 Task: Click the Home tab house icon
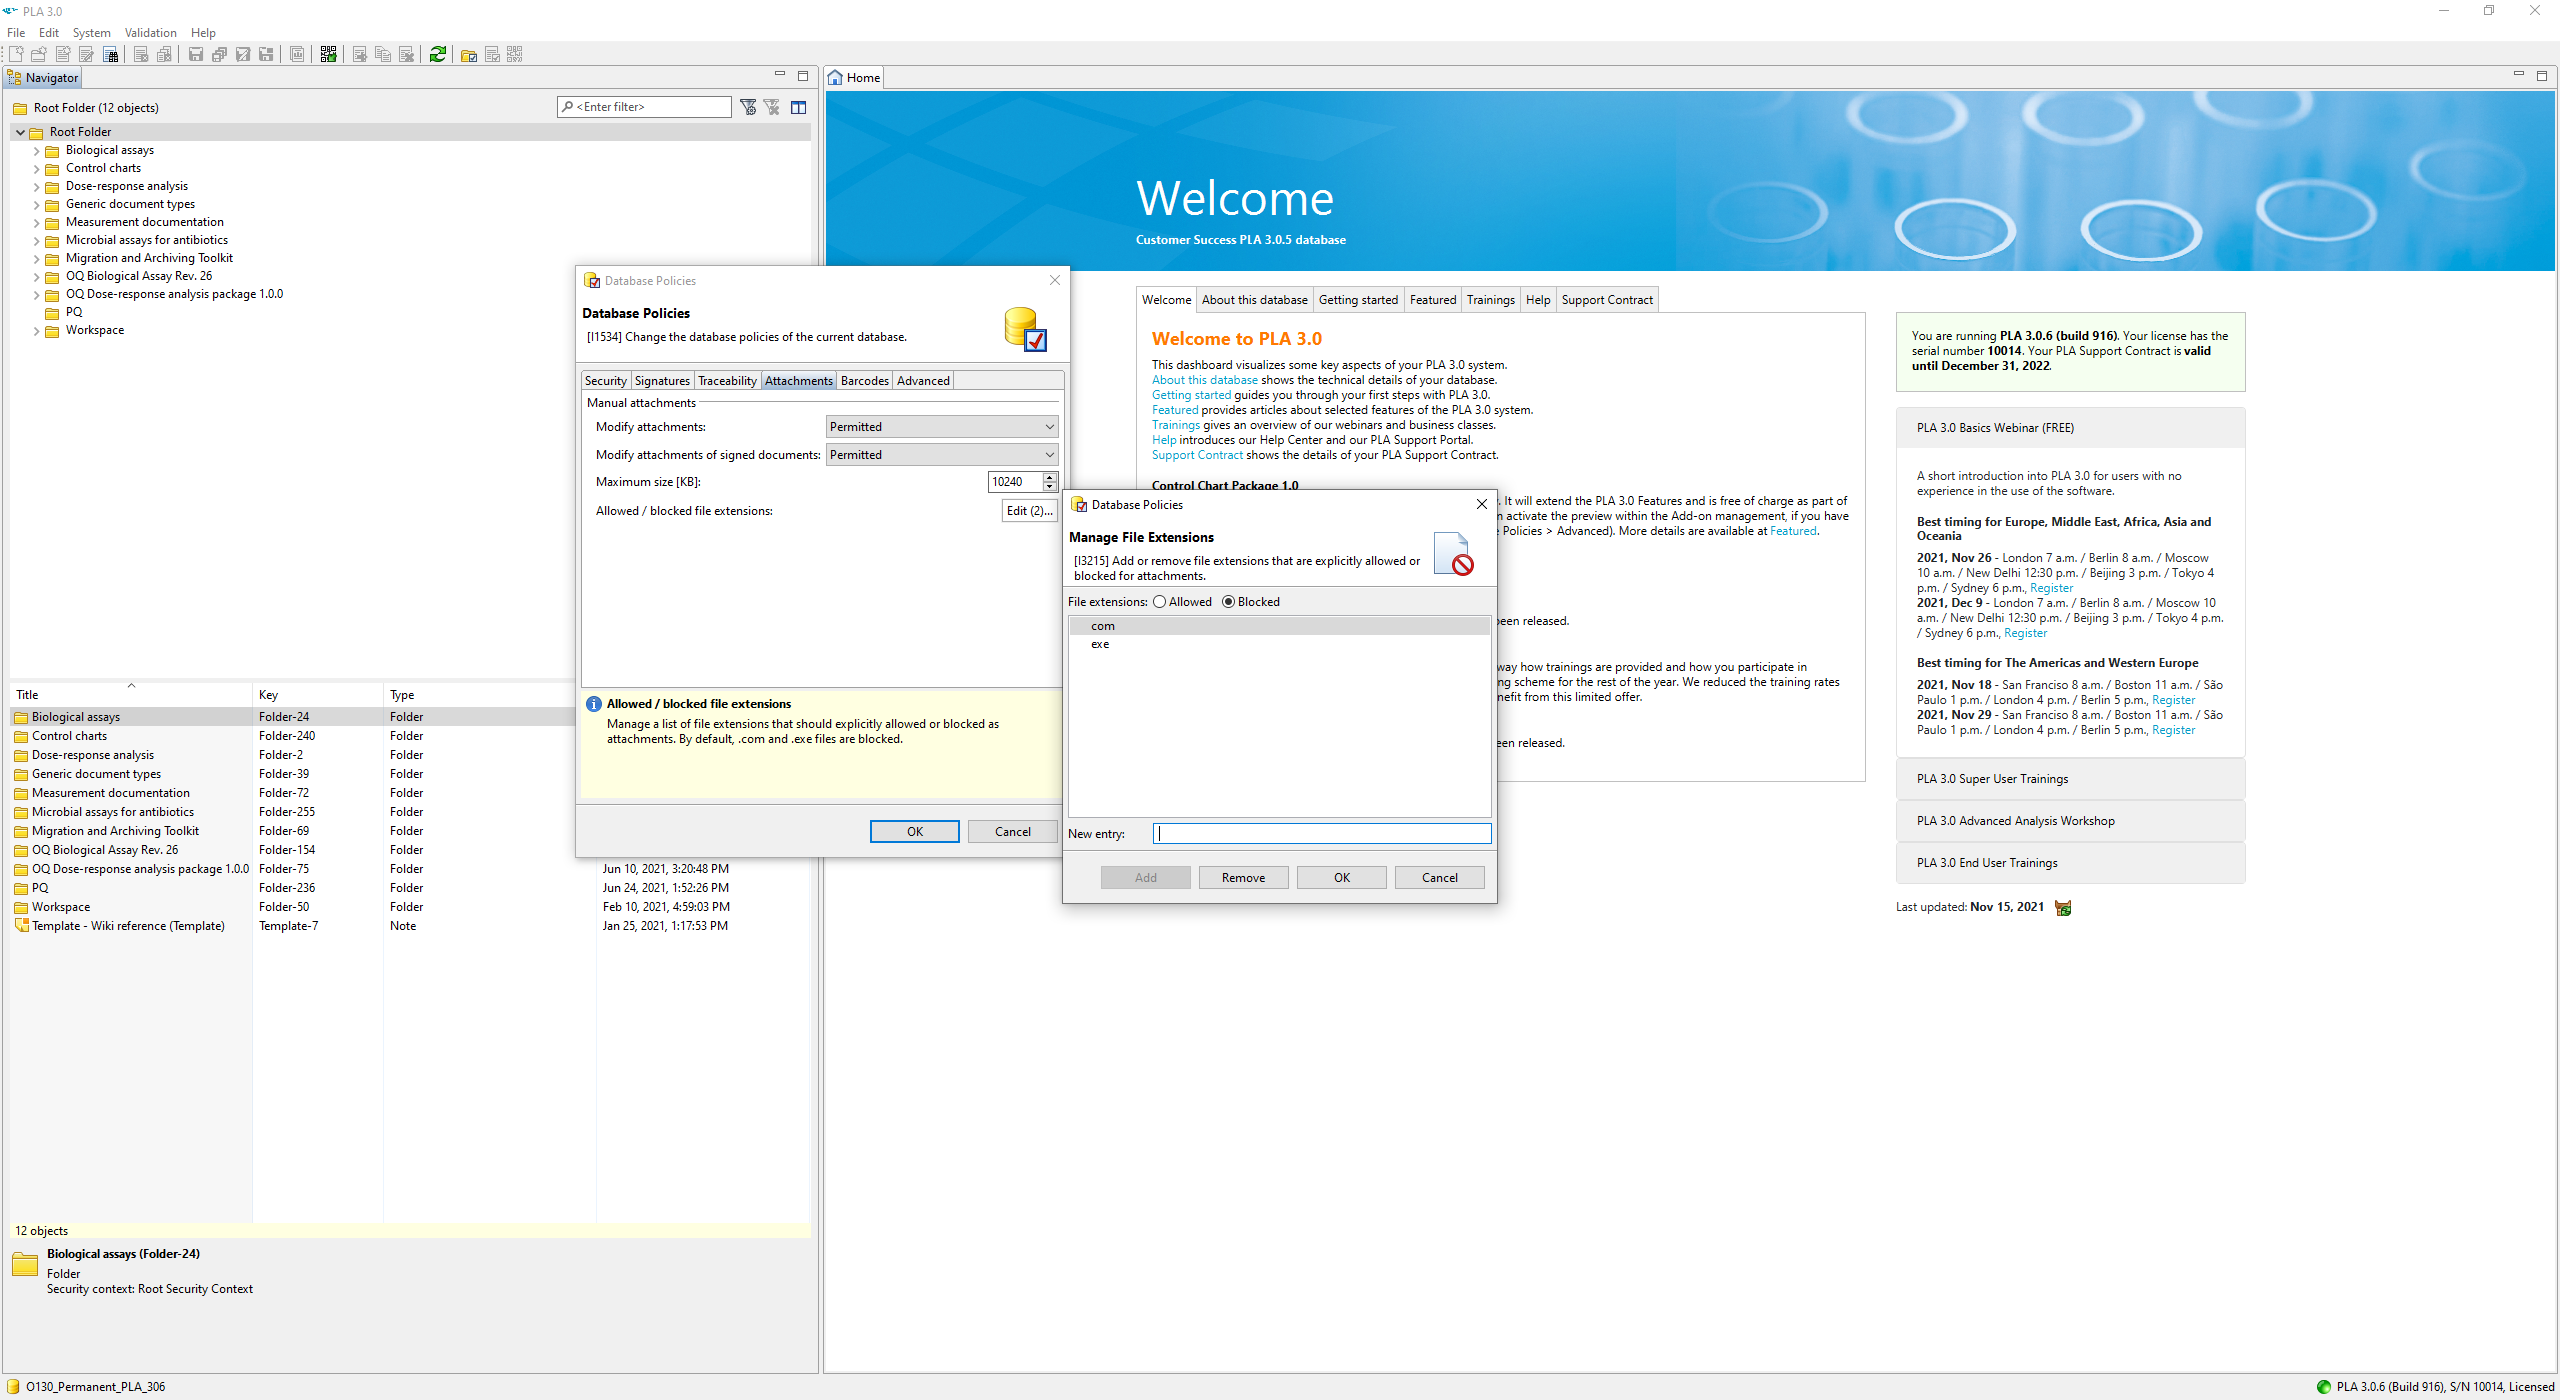(x=835, y=77)
